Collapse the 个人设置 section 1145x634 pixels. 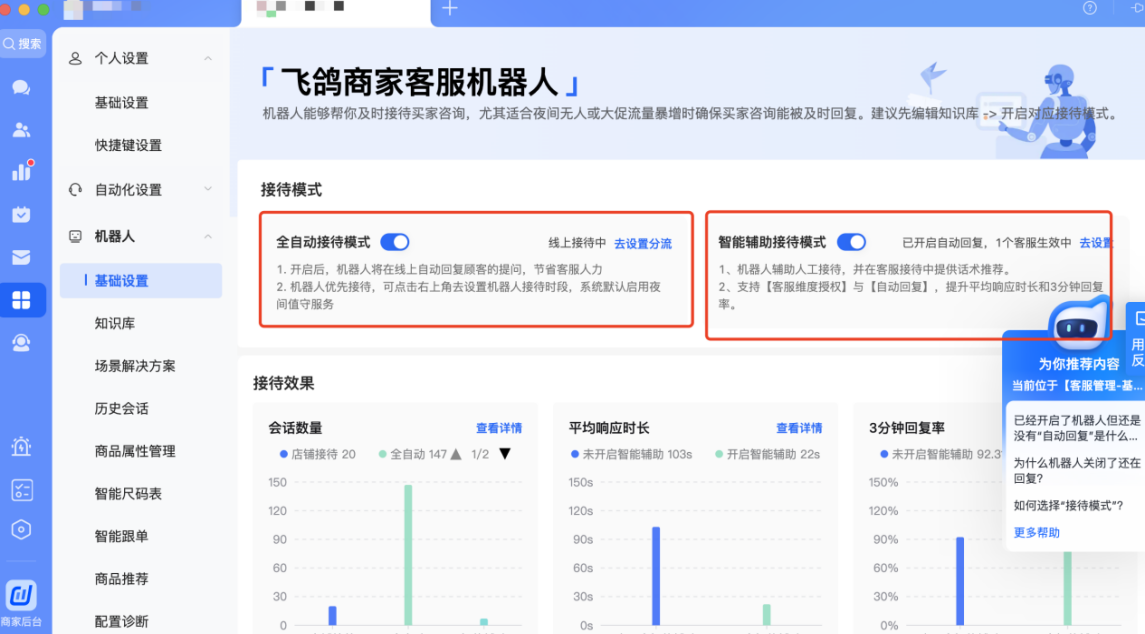(x=208, y=59)
